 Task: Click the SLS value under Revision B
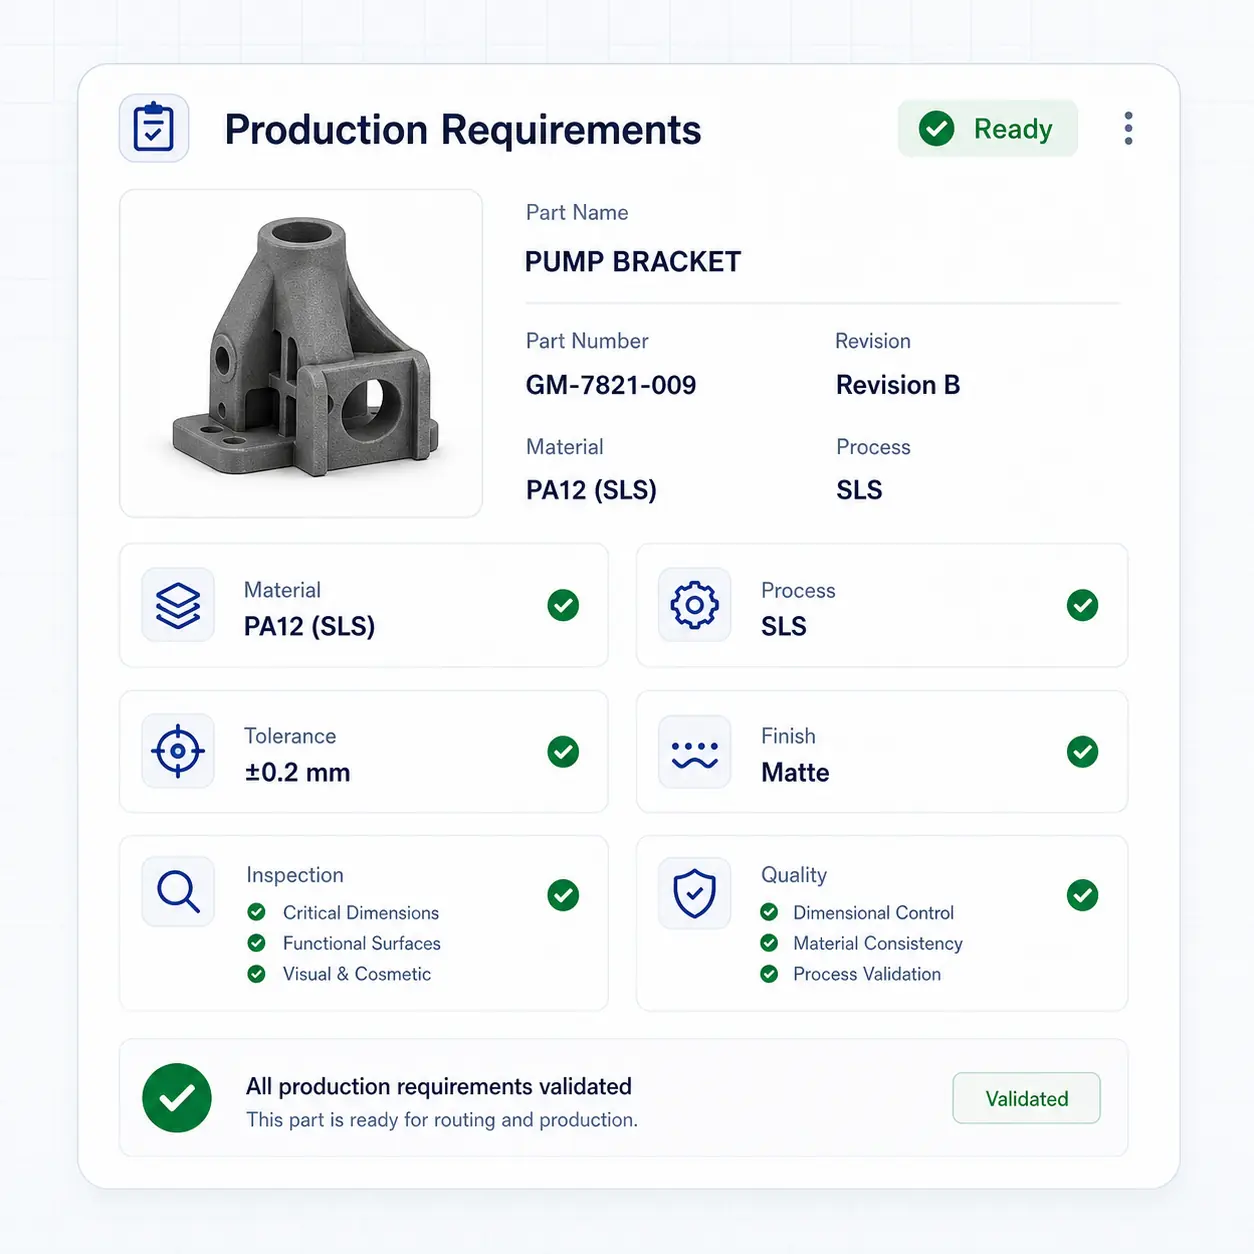tap(860, 490)
